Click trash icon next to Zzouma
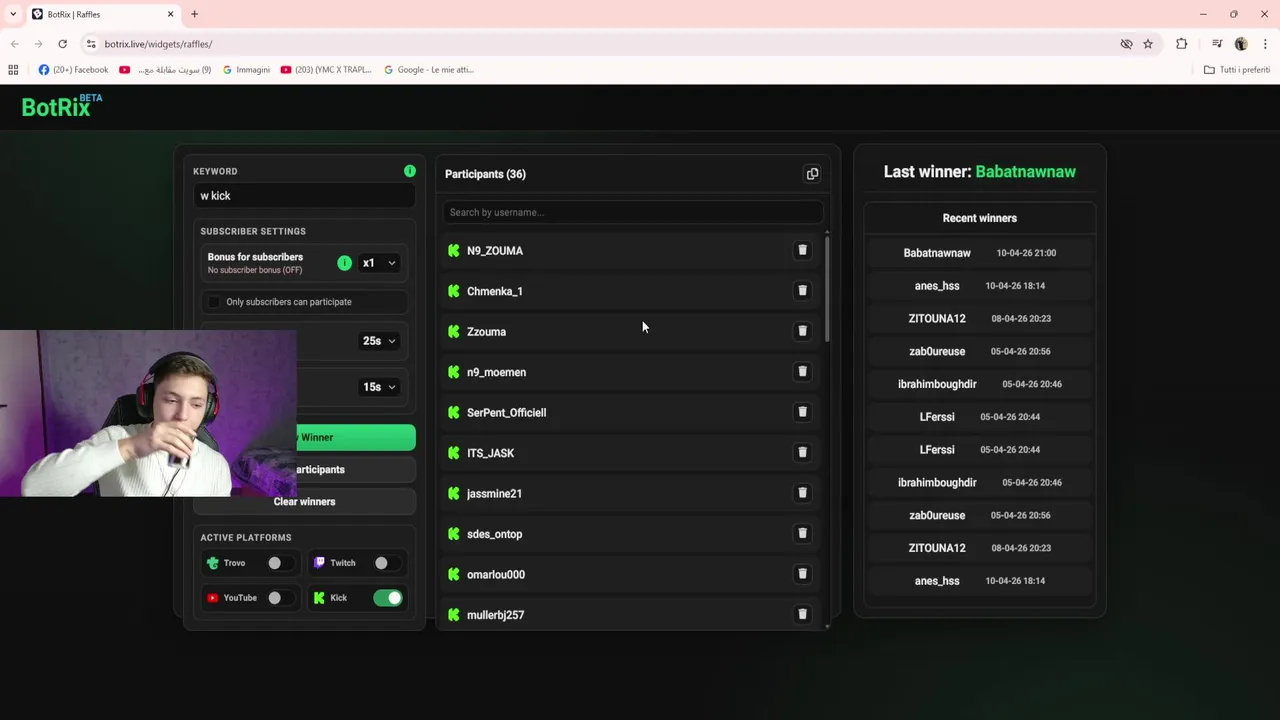 tap(802, 331)
